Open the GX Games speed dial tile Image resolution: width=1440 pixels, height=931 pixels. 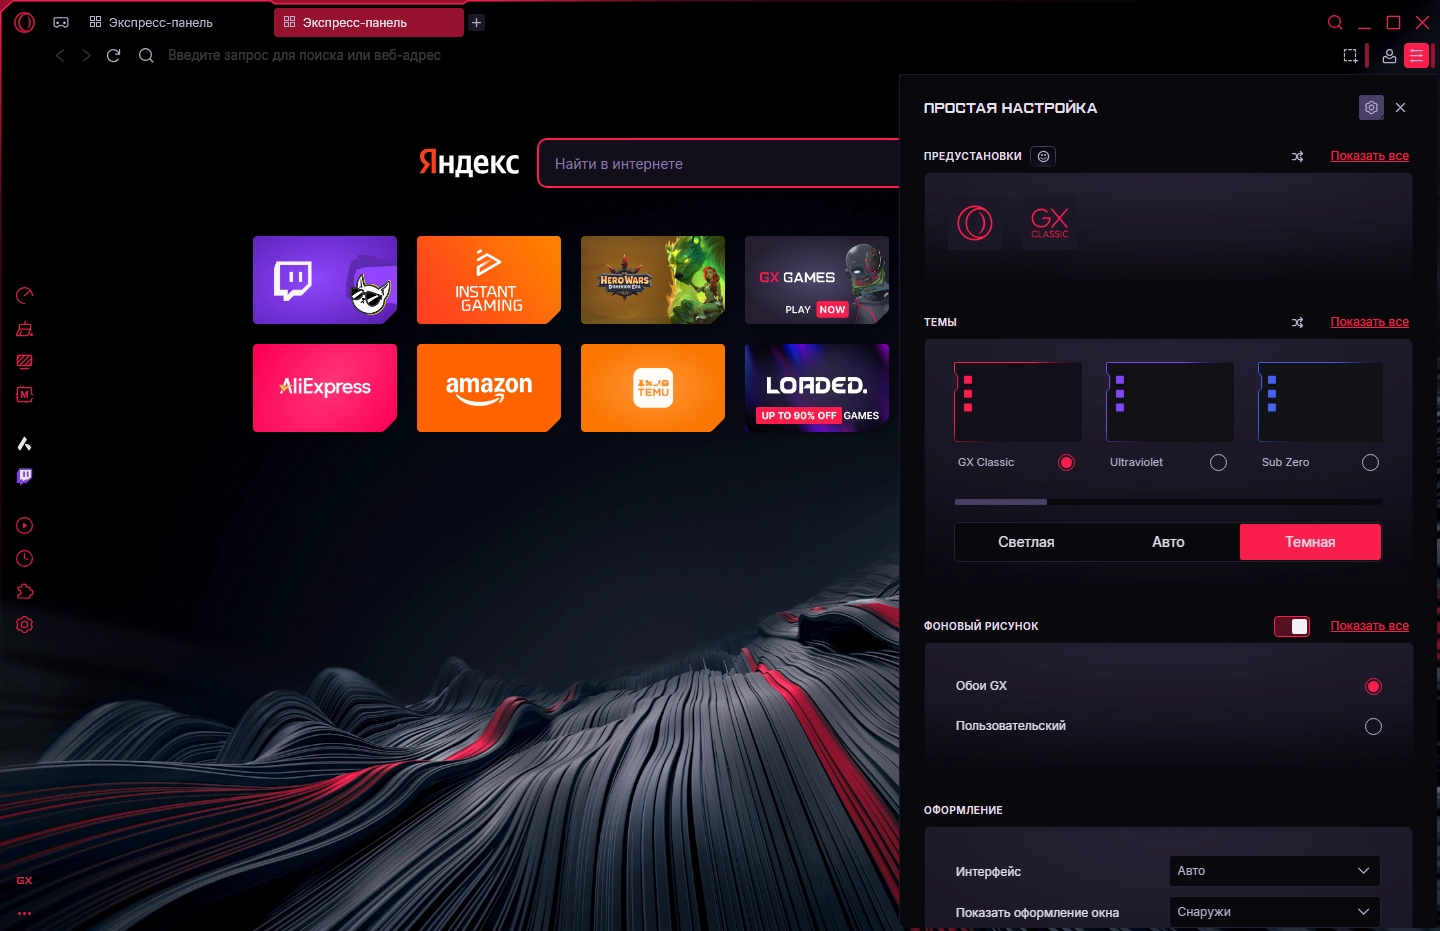[x=817, y=280]
